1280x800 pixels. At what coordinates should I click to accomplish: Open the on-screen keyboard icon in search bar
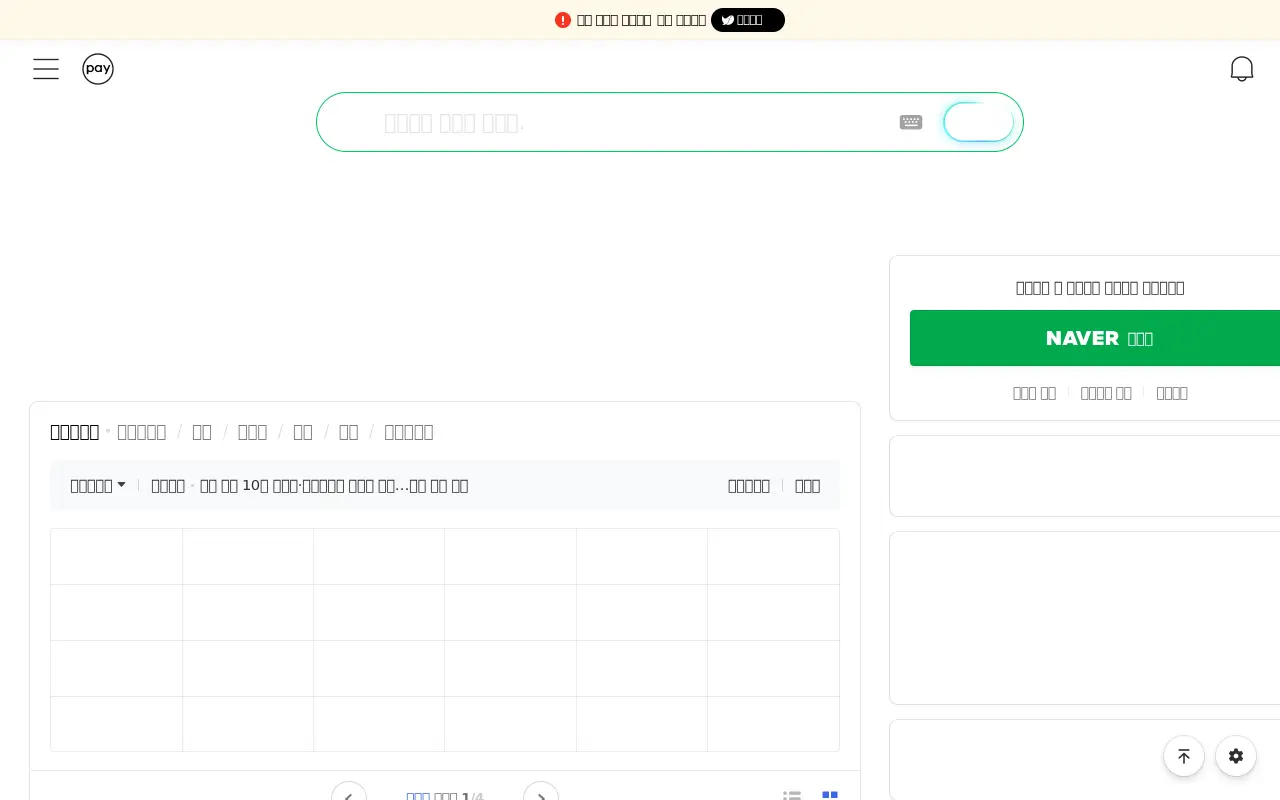[x=911, y=122]
